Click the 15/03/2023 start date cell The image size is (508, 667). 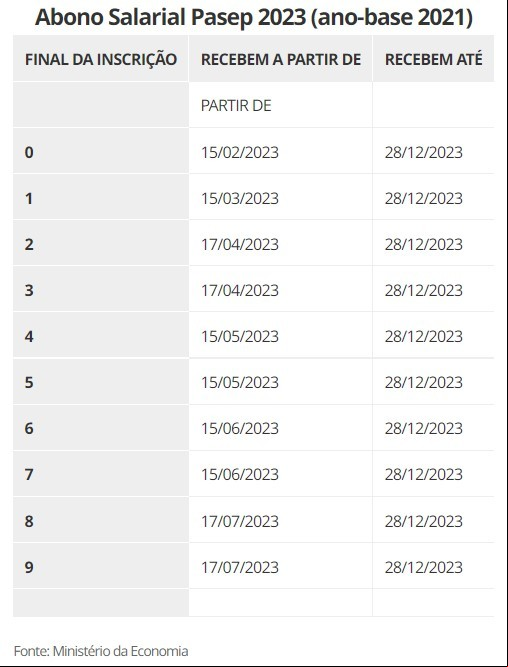coord(281,198)
